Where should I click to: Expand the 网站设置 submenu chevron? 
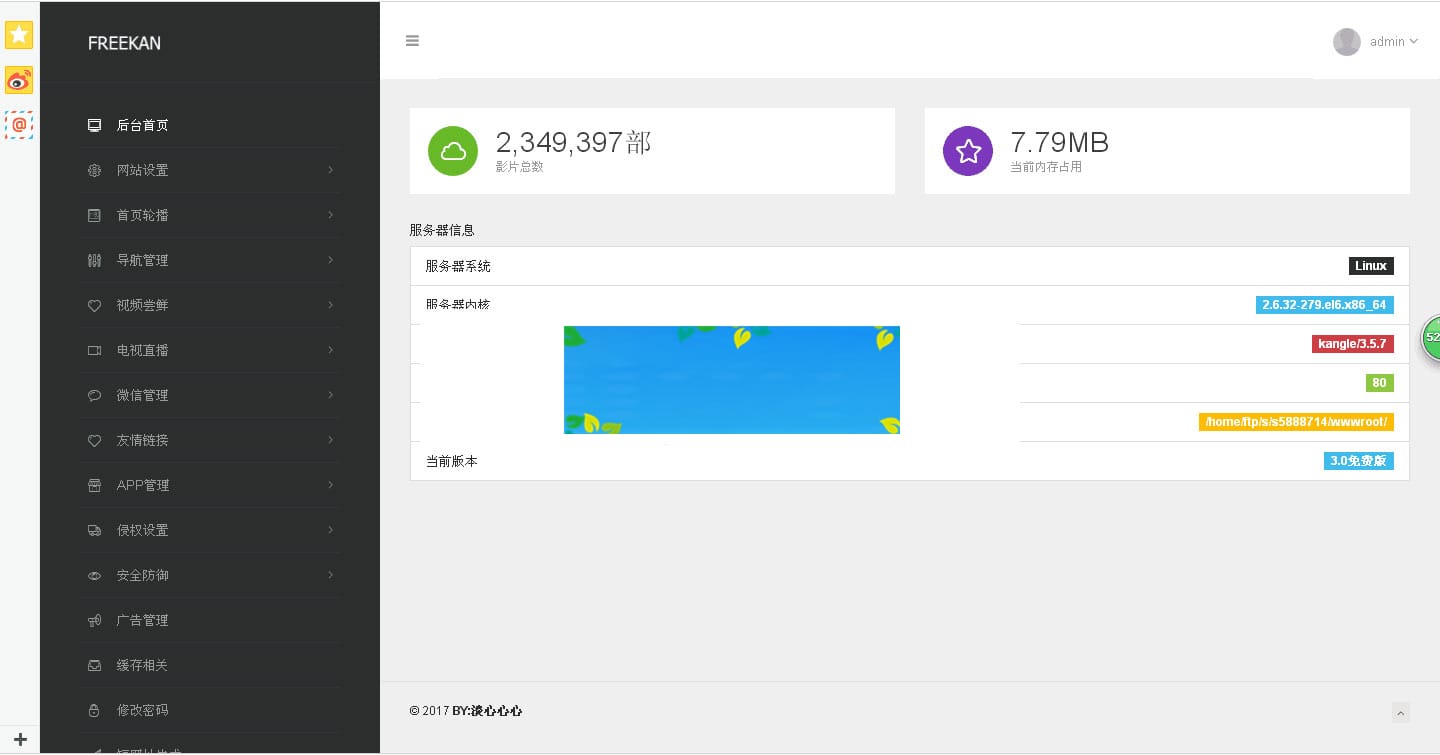330,170
